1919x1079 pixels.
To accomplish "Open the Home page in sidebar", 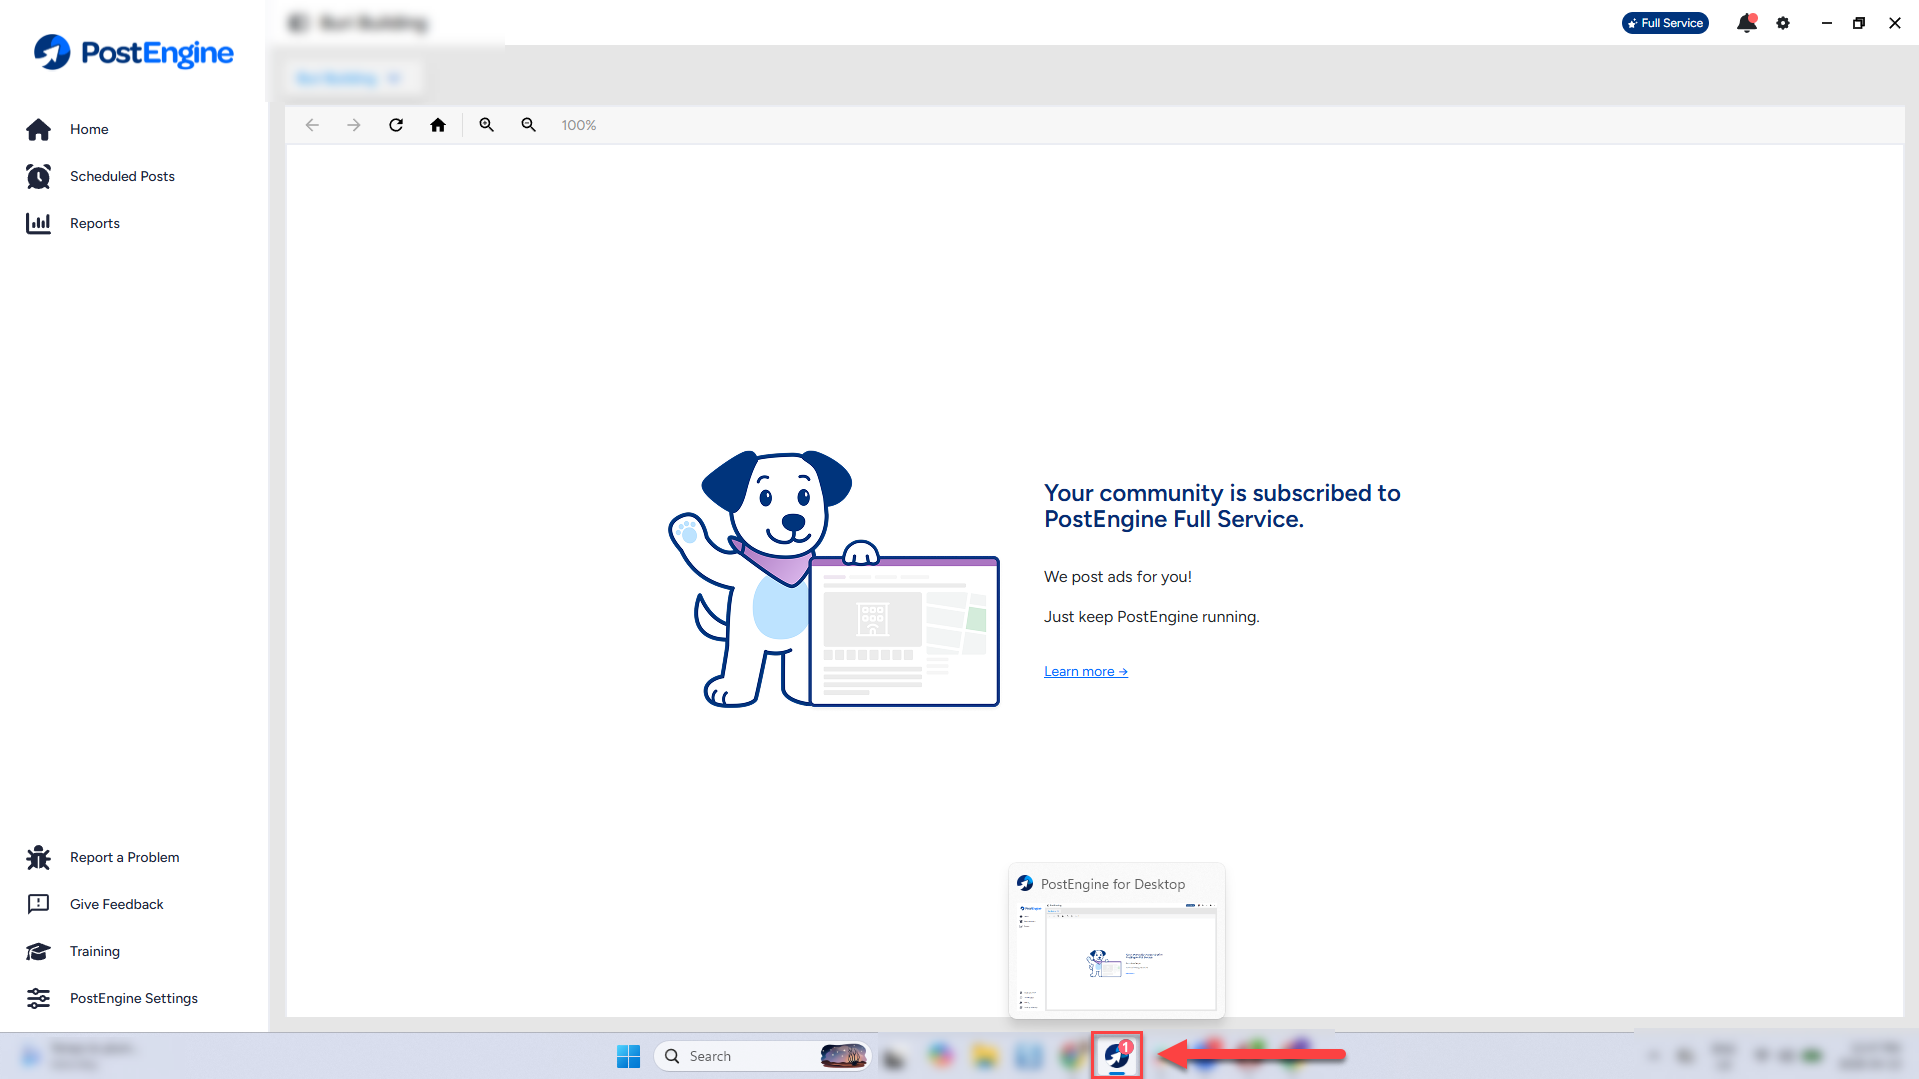I will tap(89, 129).
